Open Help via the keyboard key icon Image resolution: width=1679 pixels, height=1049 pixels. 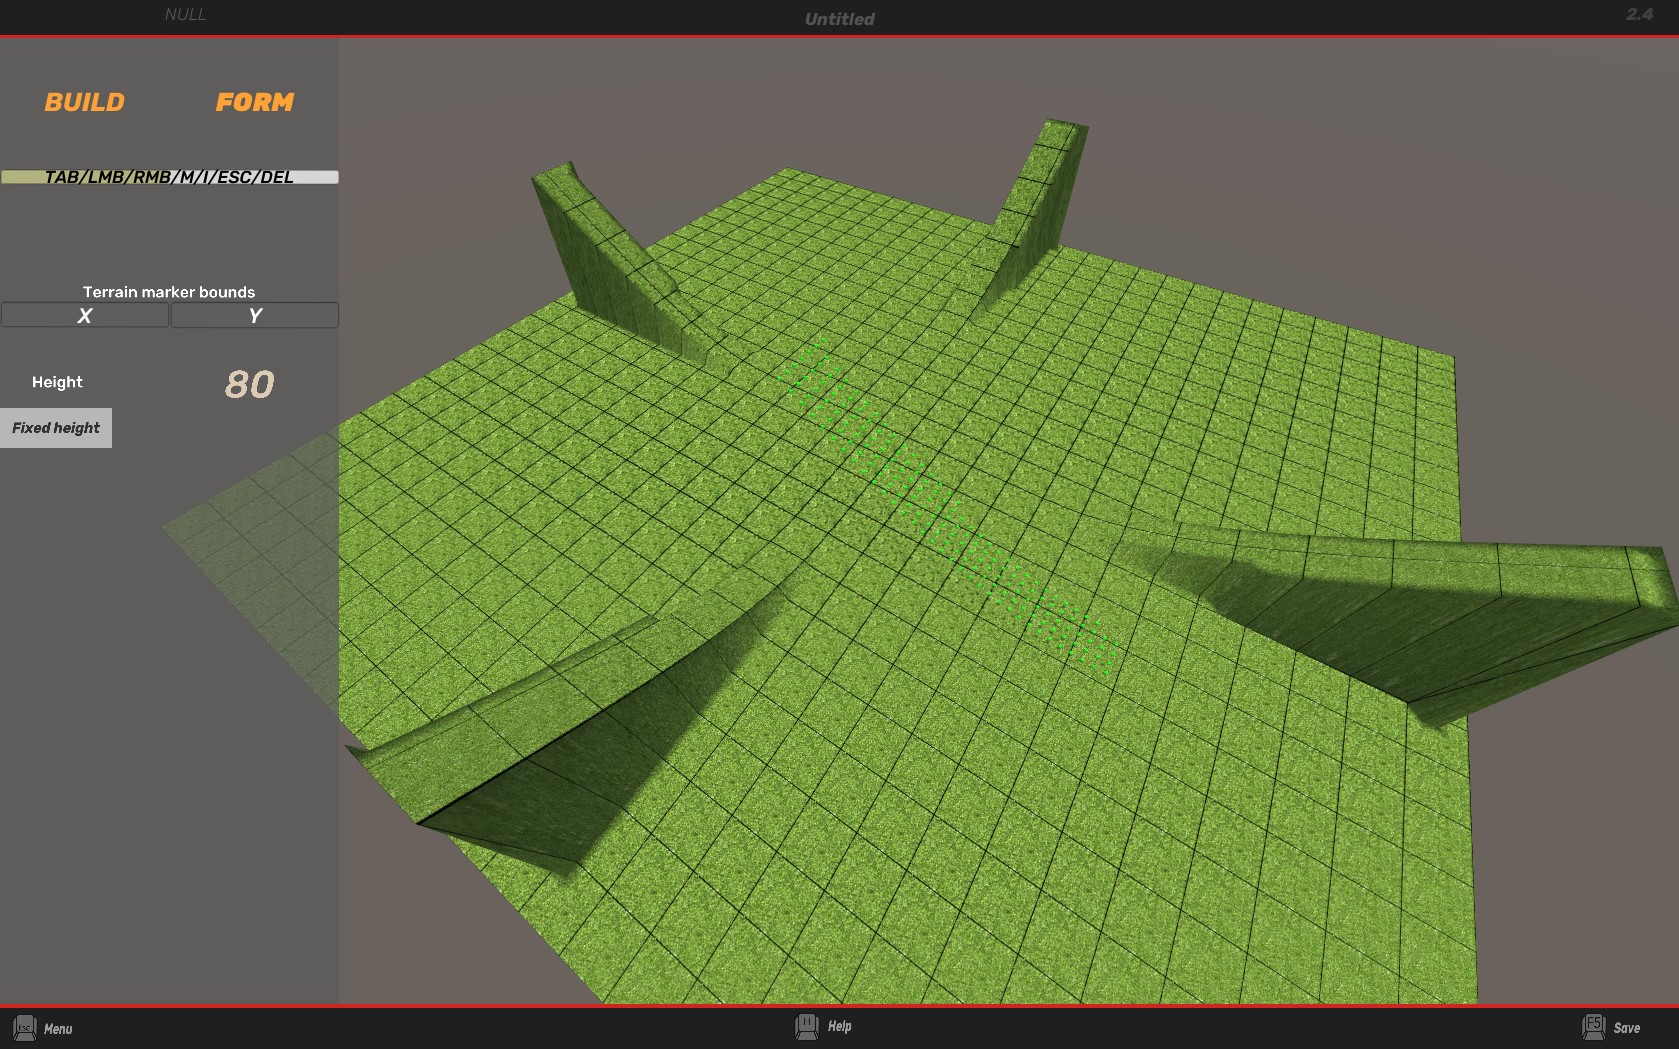[x=807, y=1026]
